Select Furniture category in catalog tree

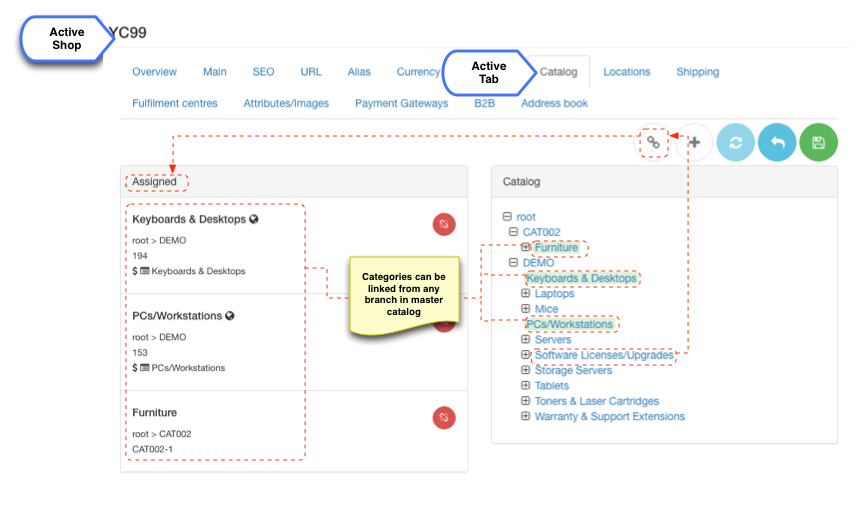pyautogui.click(x=556, y=247)
